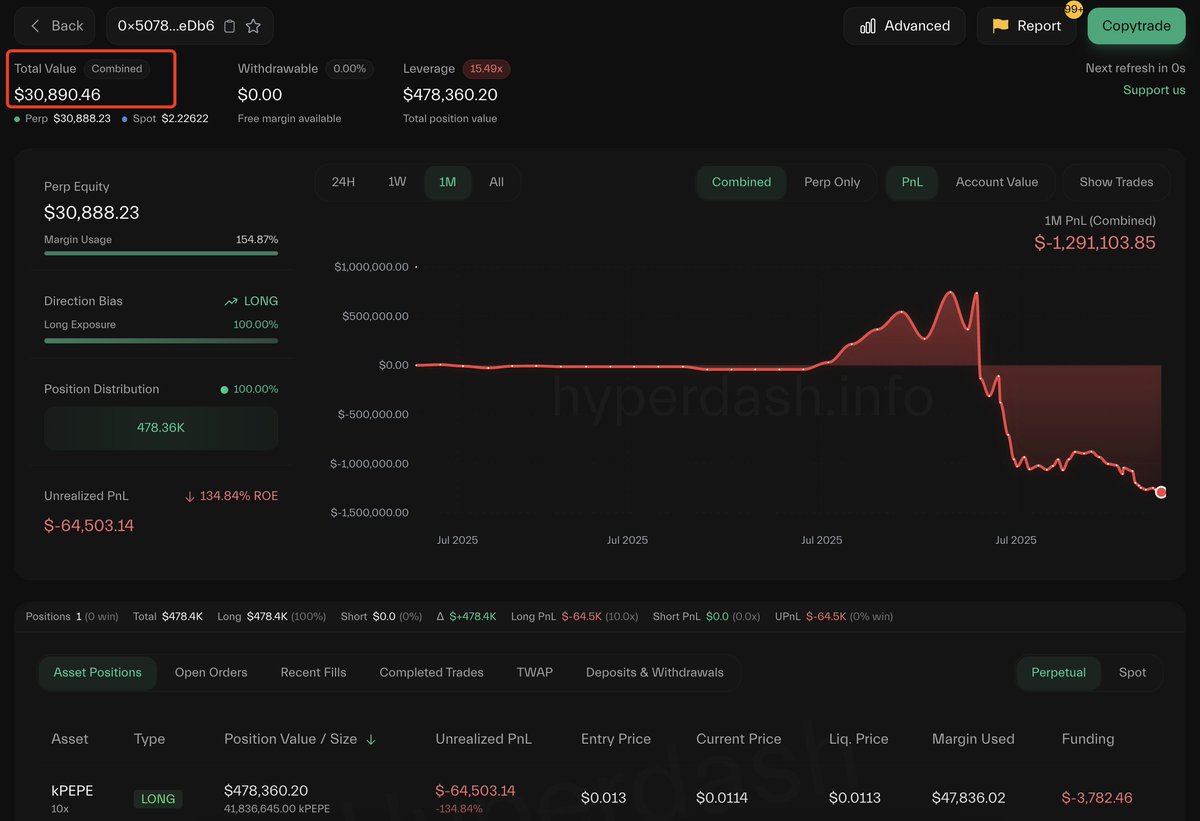Select the 1M time range
This screenshot has height=821, width=1200.
447,182
